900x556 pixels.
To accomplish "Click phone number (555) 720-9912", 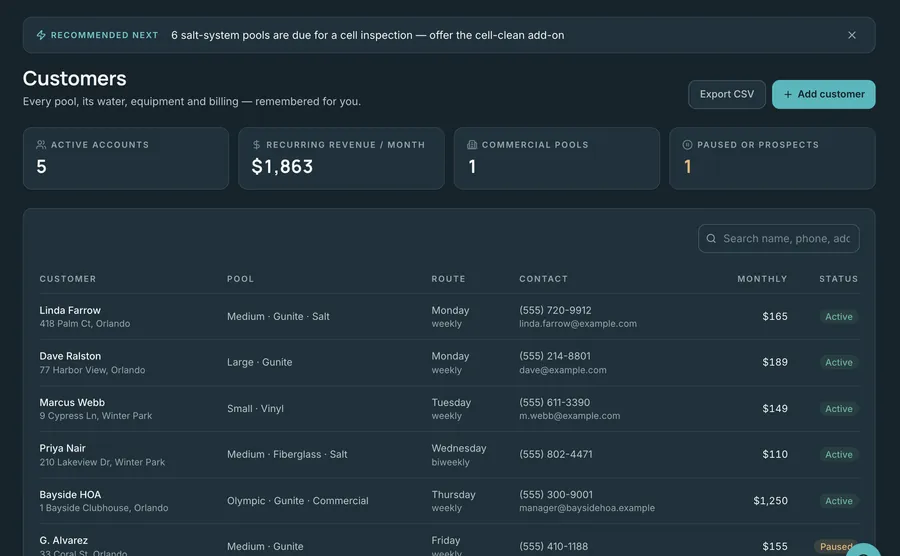I will point(555,310).
